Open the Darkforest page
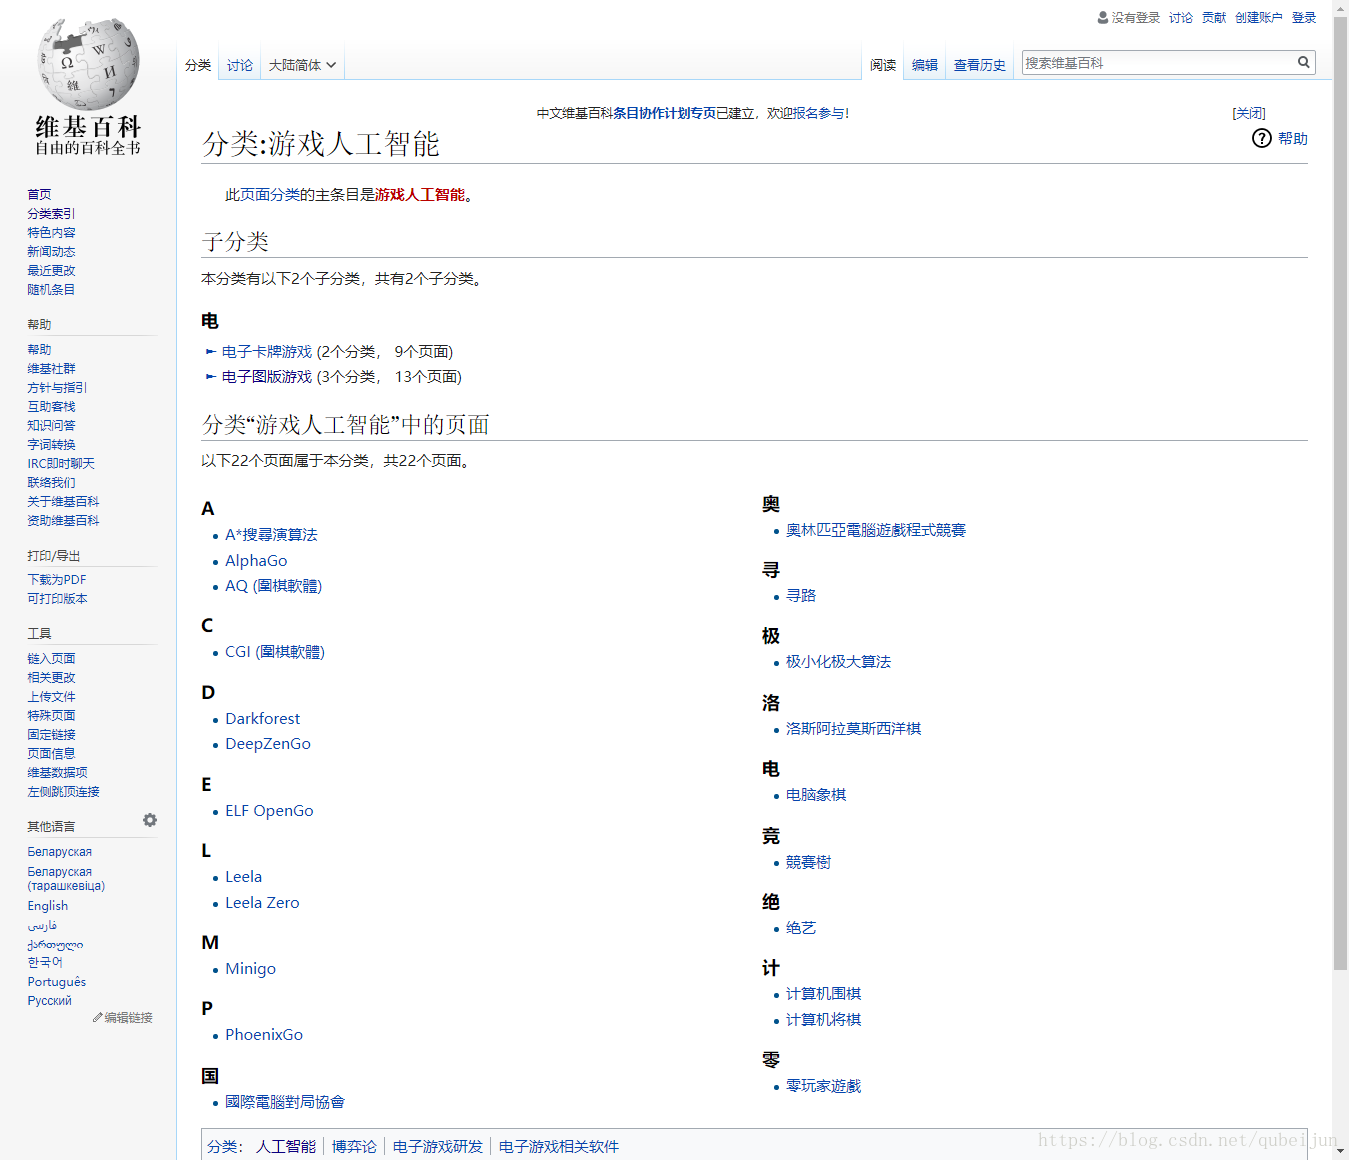 tap(262, 719)
